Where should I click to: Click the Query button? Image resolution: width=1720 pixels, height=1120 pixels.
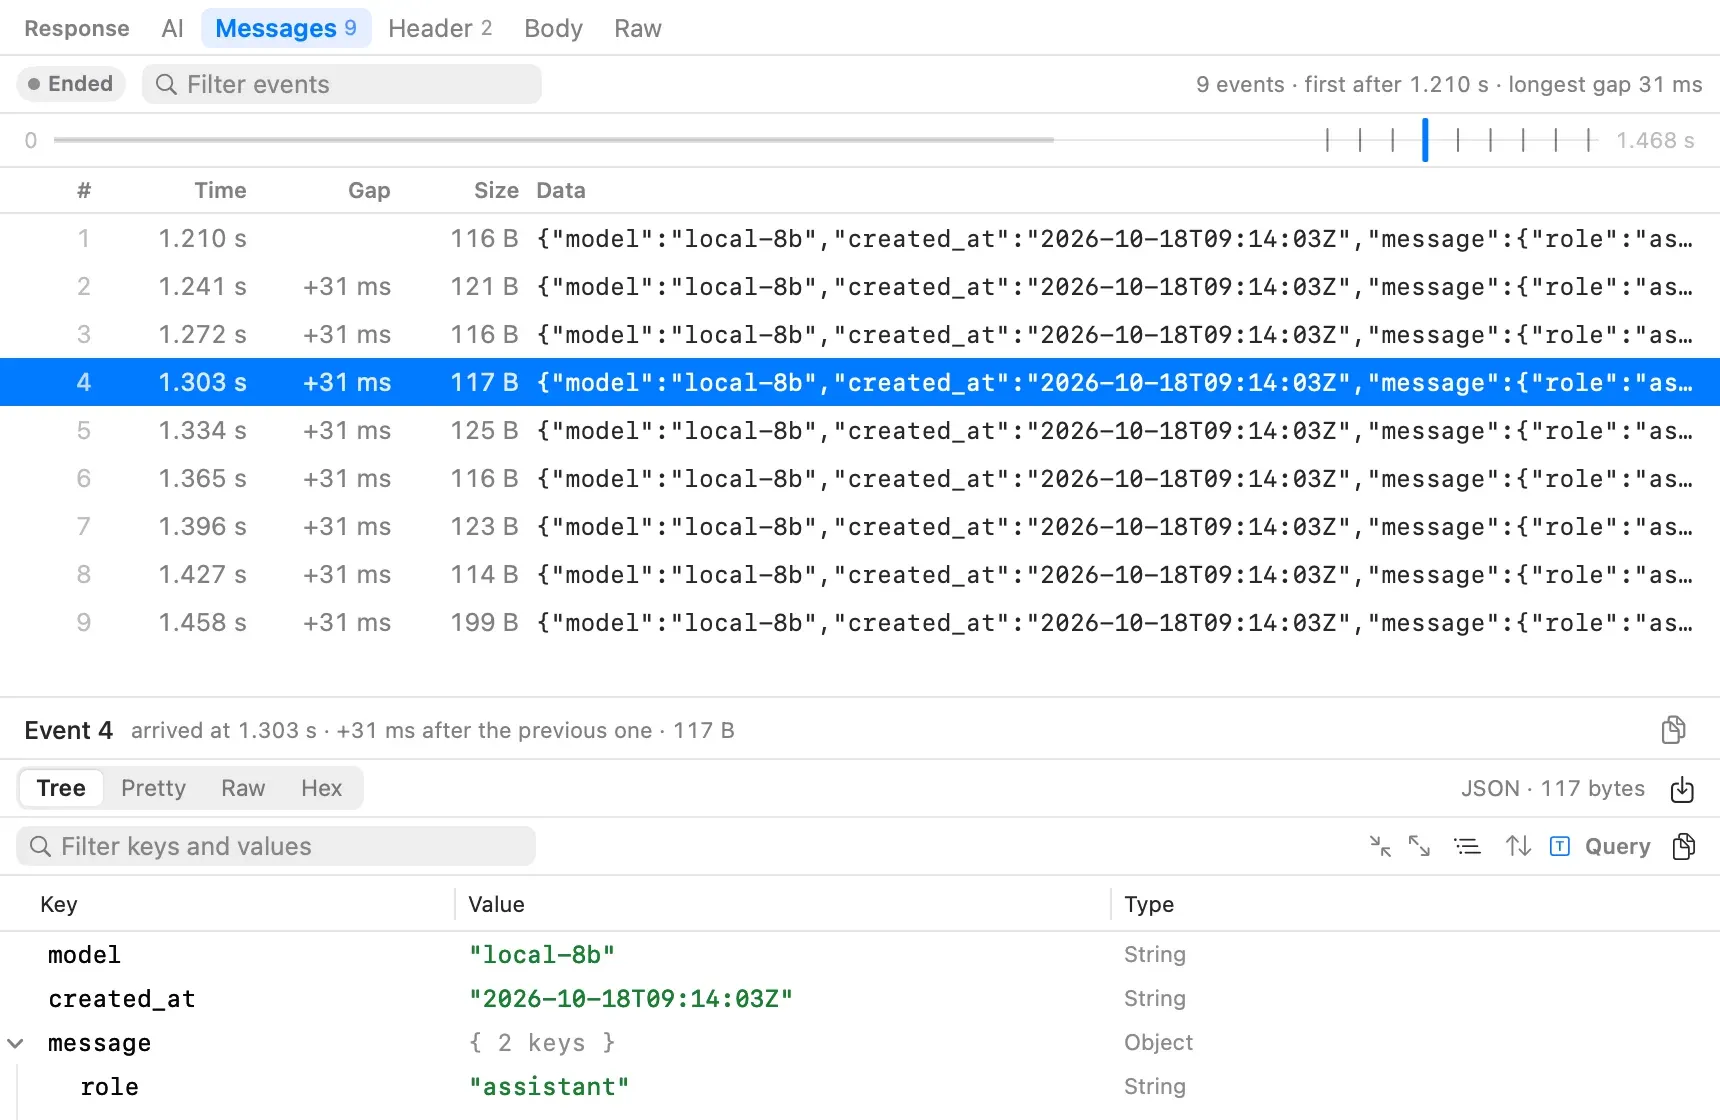point(1617,846)
